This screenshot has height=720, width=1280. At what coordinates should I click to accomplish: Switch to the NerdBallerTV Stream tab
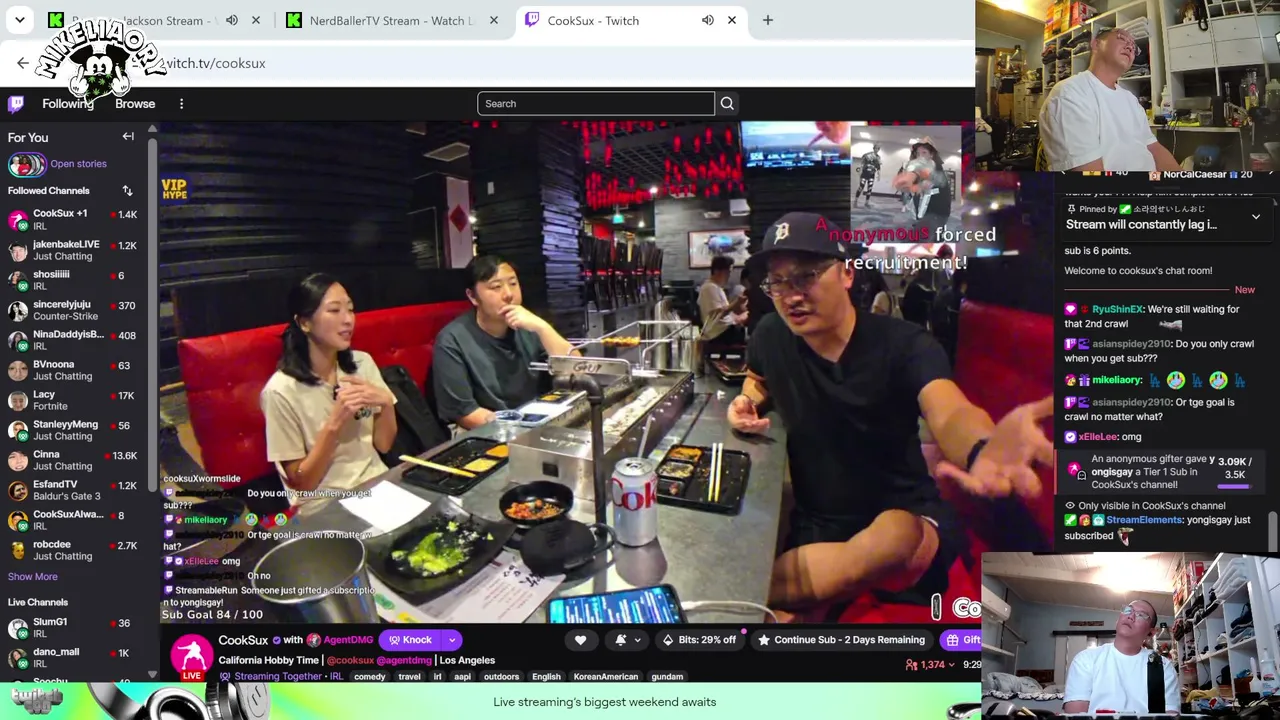pos(391,20)
